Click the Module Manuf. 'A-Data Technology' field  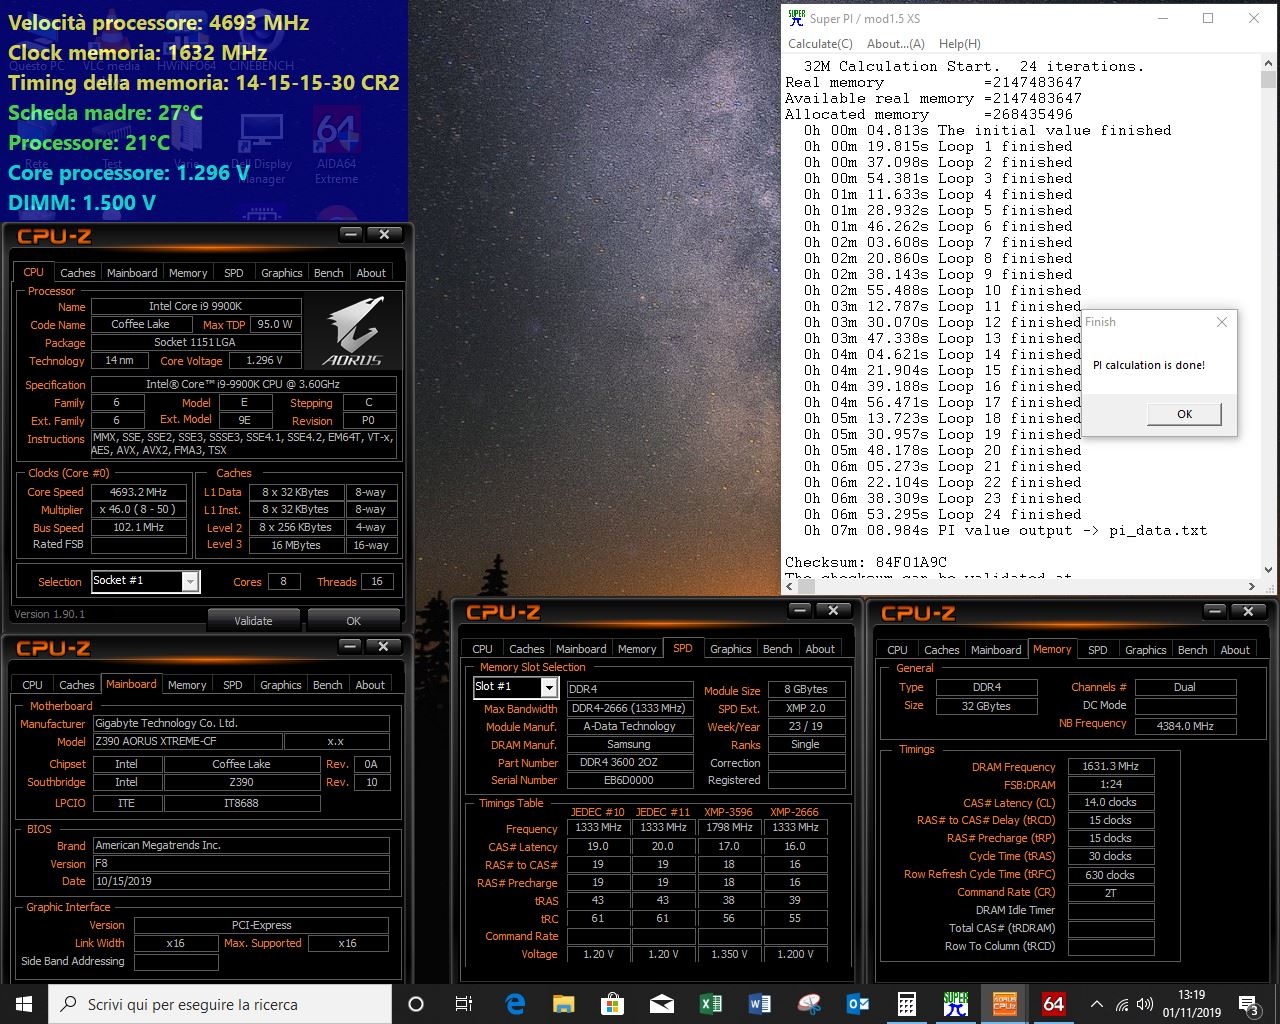(629, 726)
